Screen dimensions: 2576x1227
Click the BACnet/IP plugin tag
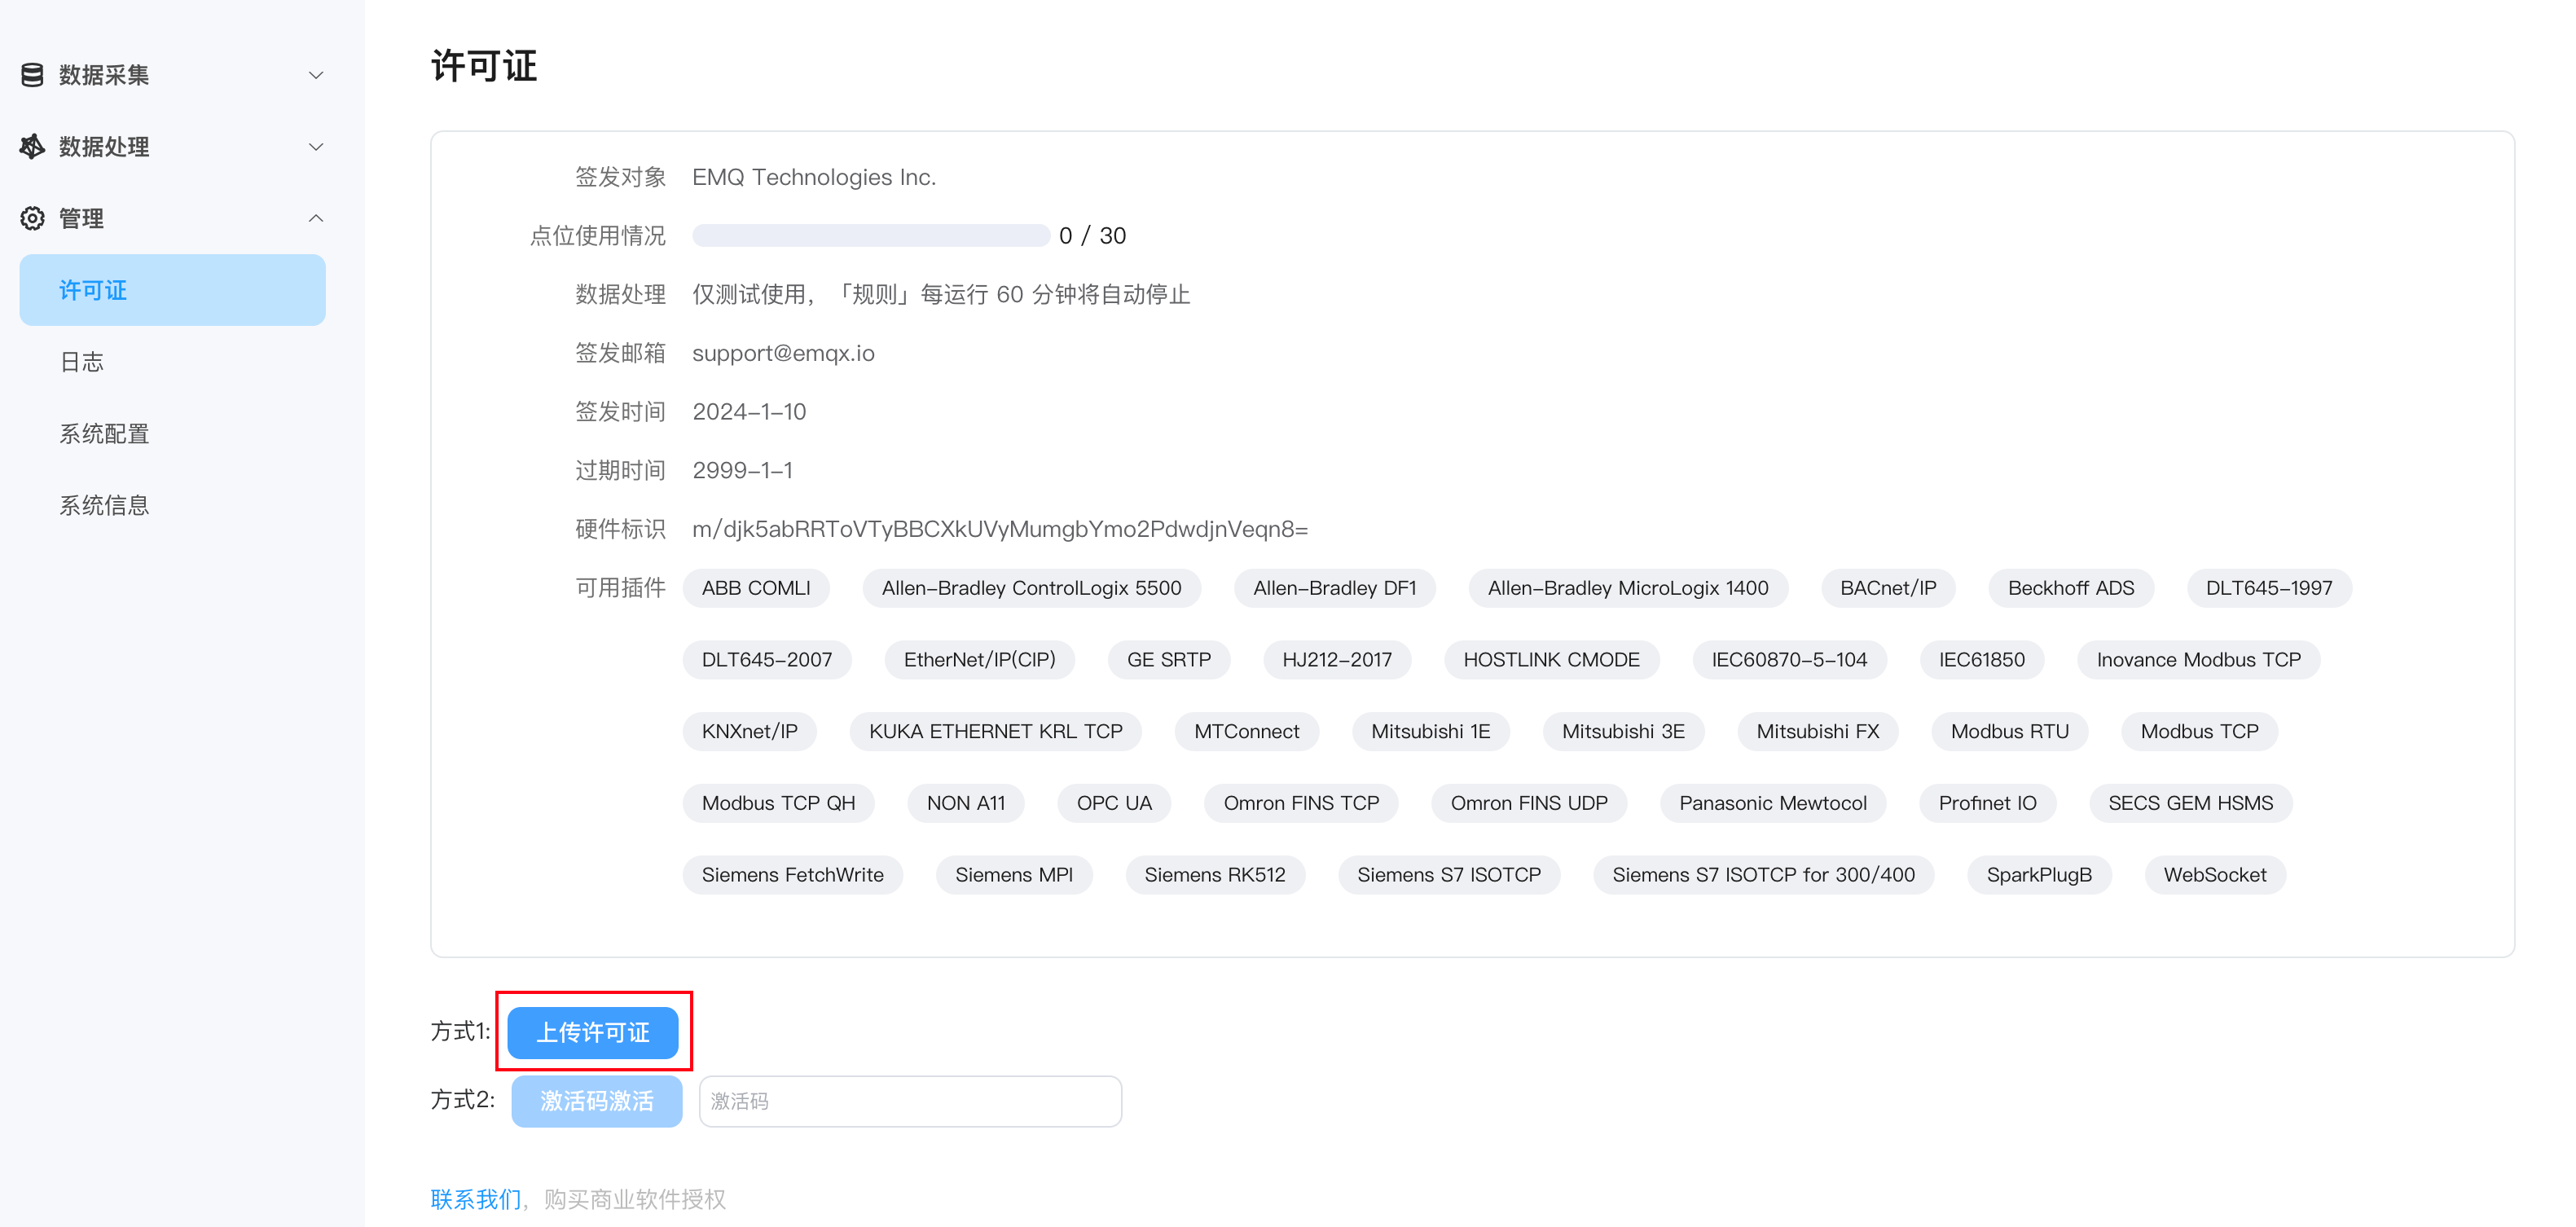pos(1888,588)
